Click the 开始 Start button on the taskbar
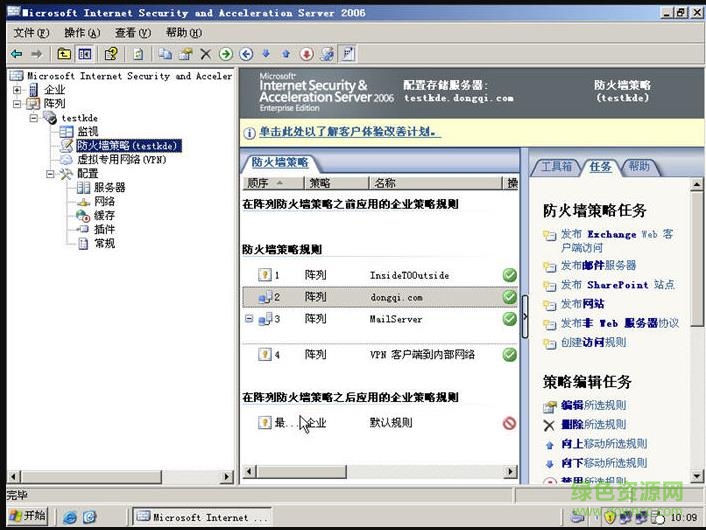Image resolution: width=706 pixels, height=530 pixels. [26, 516]
